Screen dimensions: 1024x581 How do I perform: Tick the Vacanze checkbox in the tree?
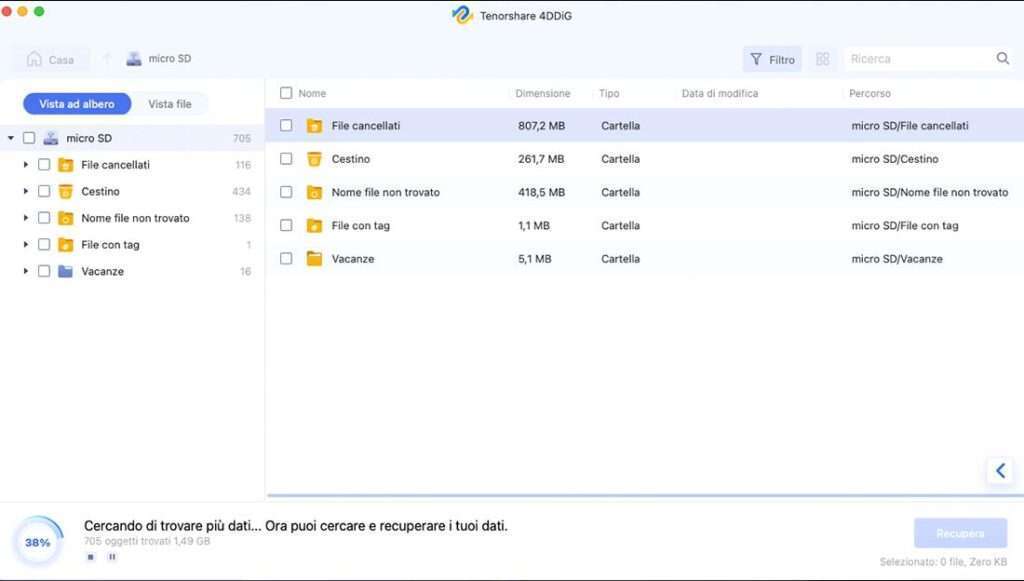click(44, 271)
